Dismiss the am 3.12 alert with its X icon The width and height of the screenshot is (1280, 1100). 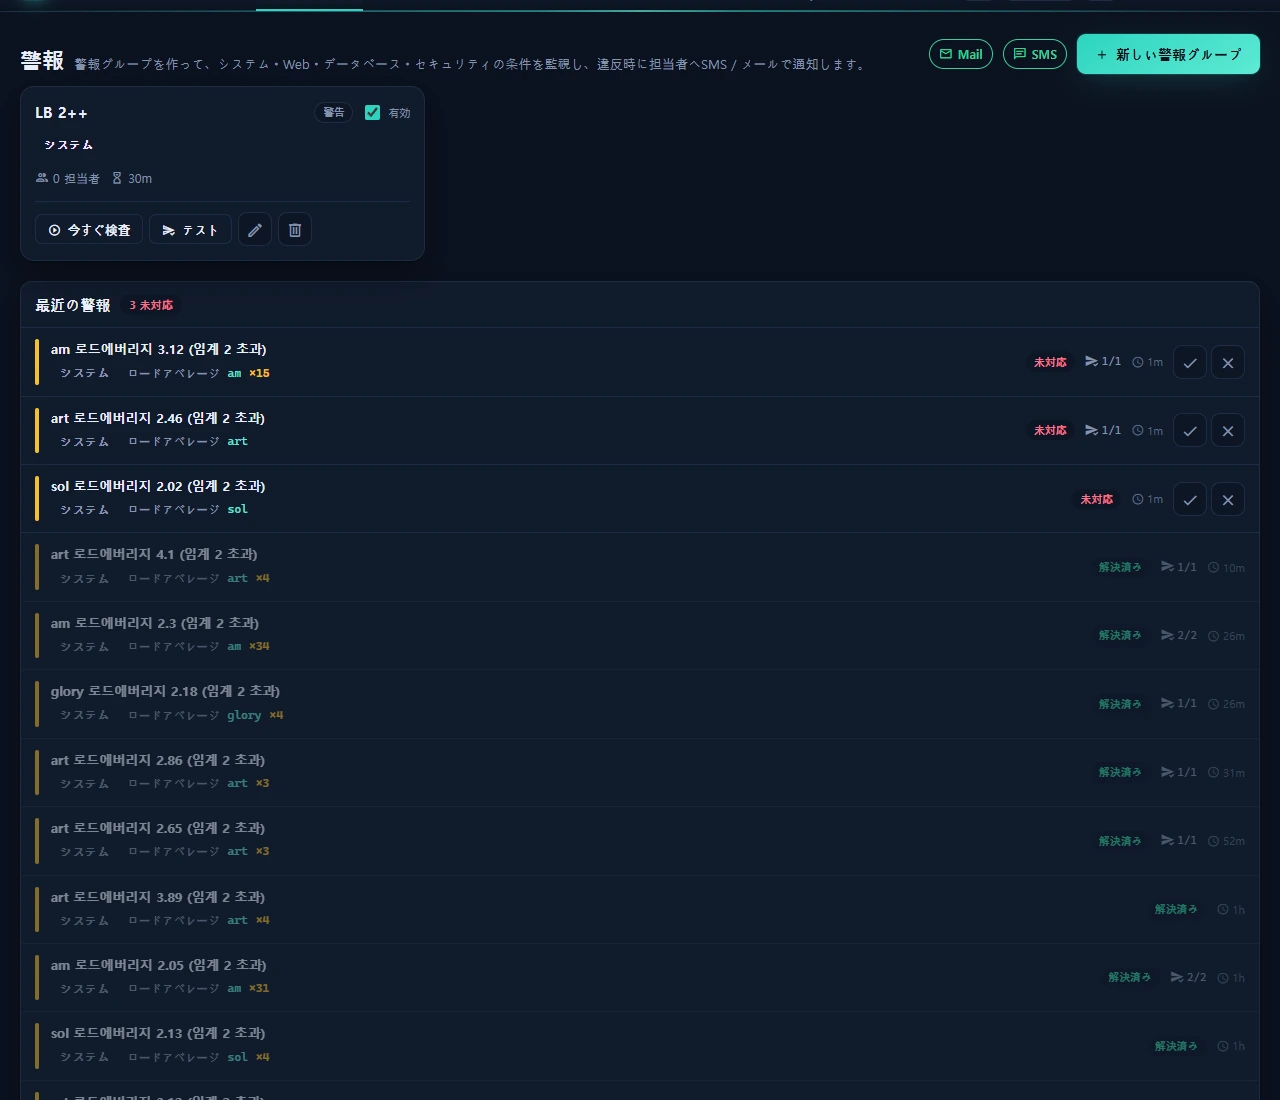click(x=1228, y=363)
